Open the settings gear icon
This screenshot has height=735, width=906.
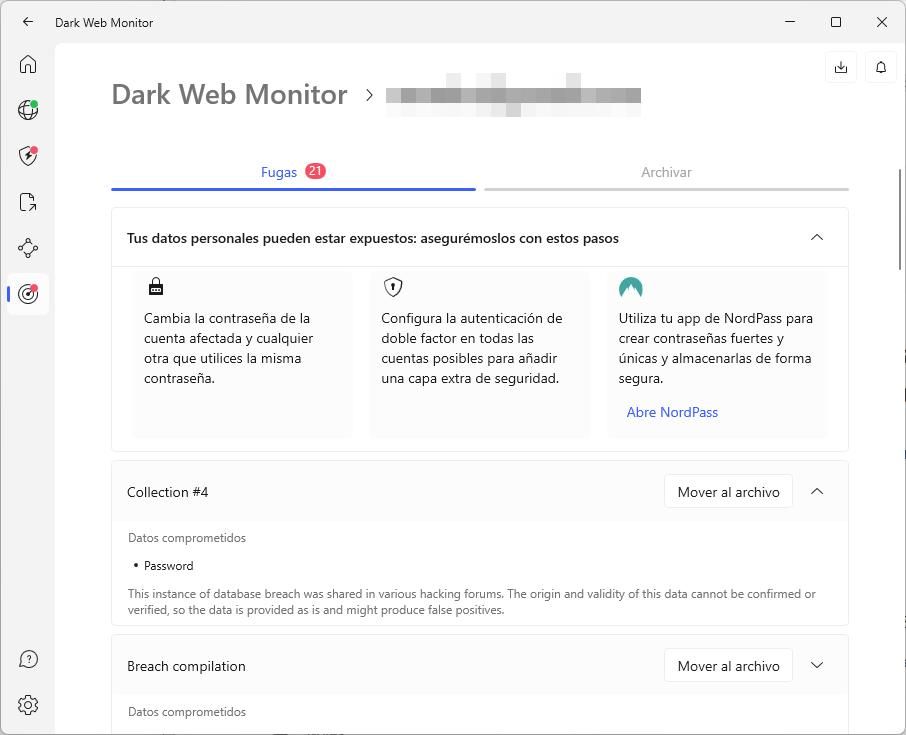pos(28,705)
